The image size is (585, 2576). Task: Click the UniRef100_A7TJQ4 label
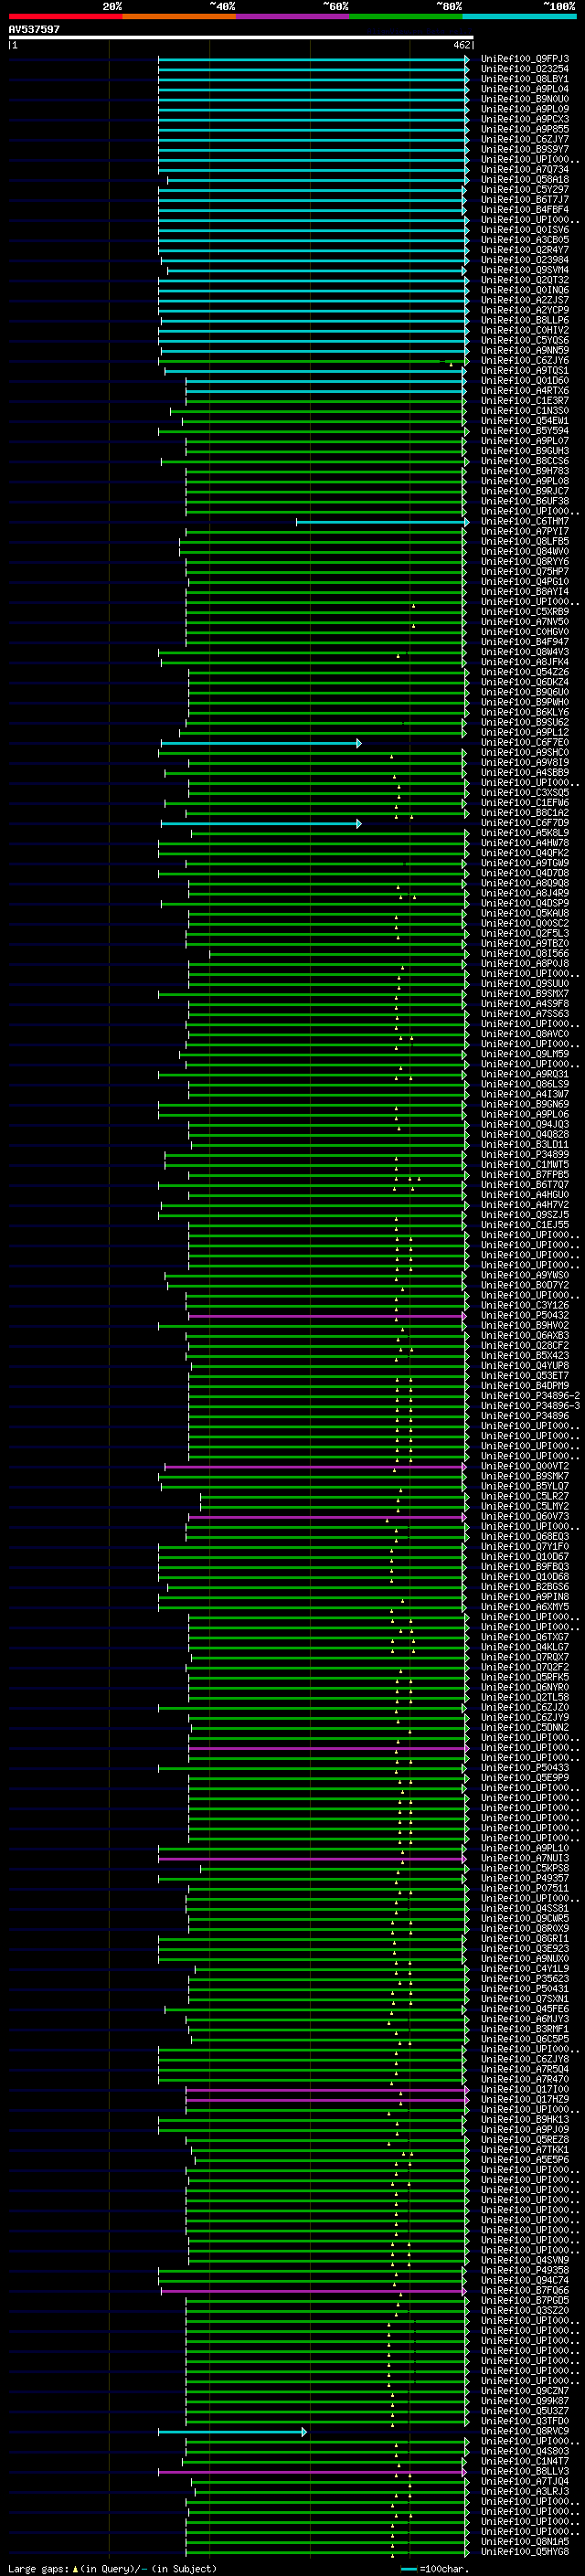coord(524,2482)
